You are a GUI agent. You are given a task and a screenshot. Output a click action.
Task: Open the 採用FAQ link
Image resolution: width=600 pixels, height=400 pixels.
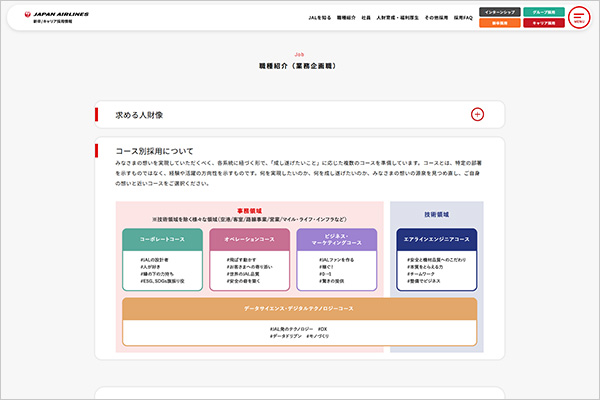pos(465,18)
